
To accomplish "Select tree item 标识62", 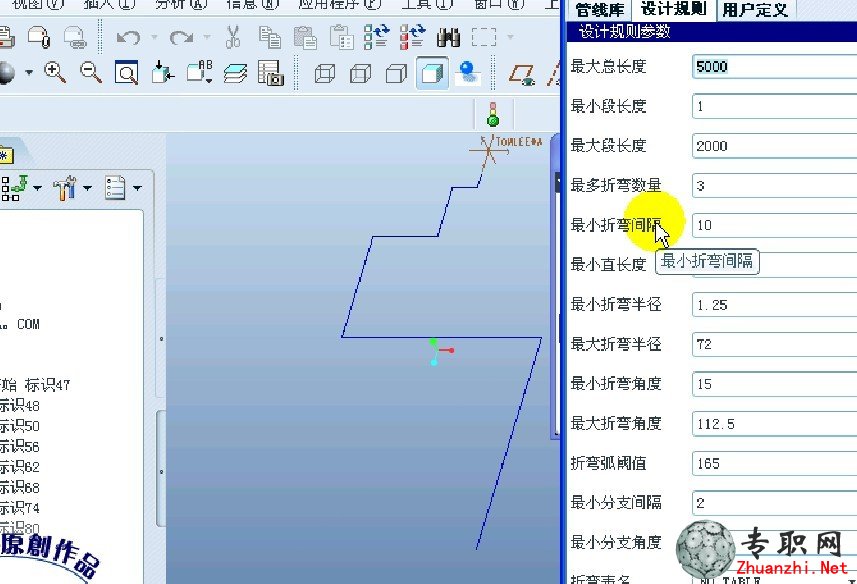I will (x=20, y=467).
